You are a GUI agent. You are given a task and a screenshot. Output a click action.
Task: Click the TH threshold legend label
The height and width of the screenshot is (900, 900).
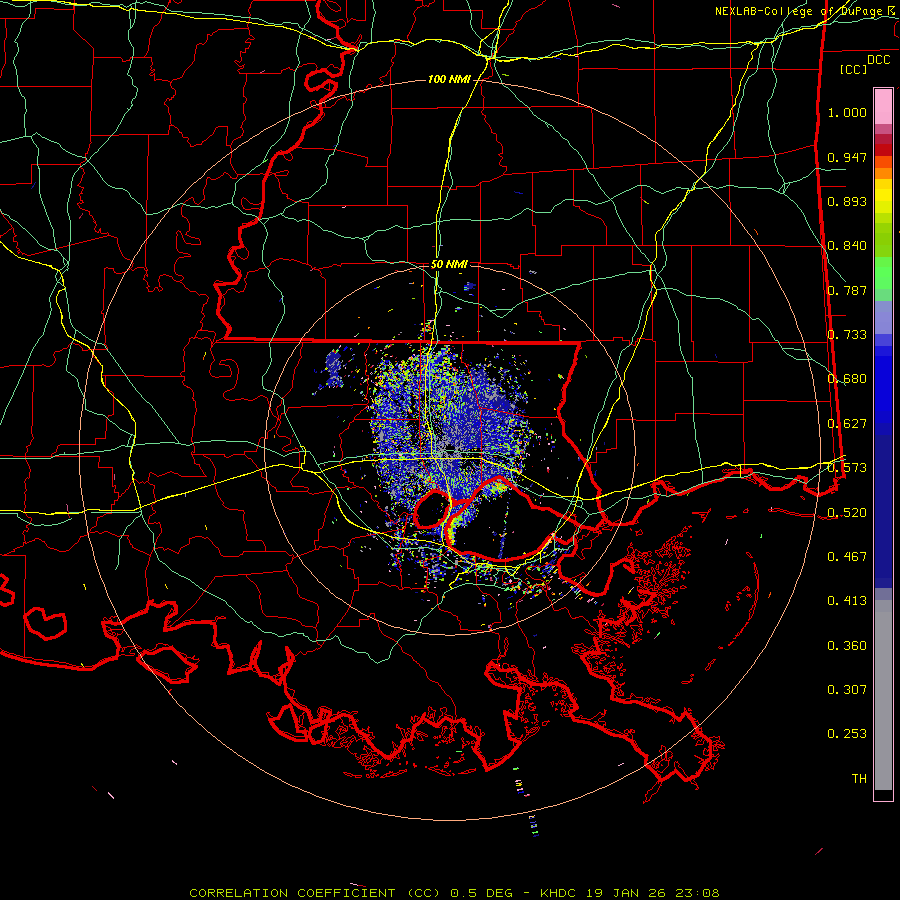pyautogui.click(x=859, y=779)
